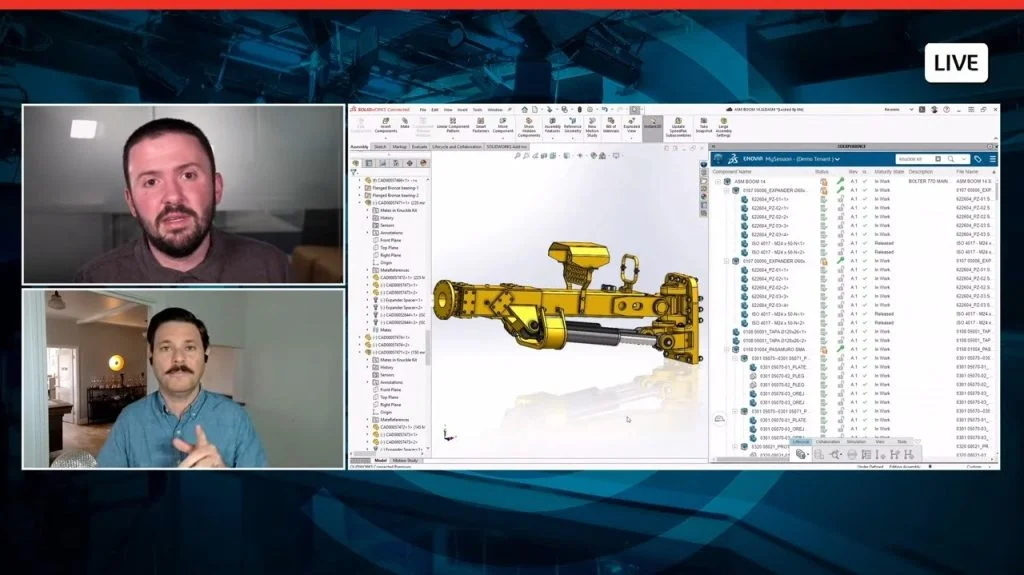Launch Smart Fasteners tool

[x=481, y=125]
